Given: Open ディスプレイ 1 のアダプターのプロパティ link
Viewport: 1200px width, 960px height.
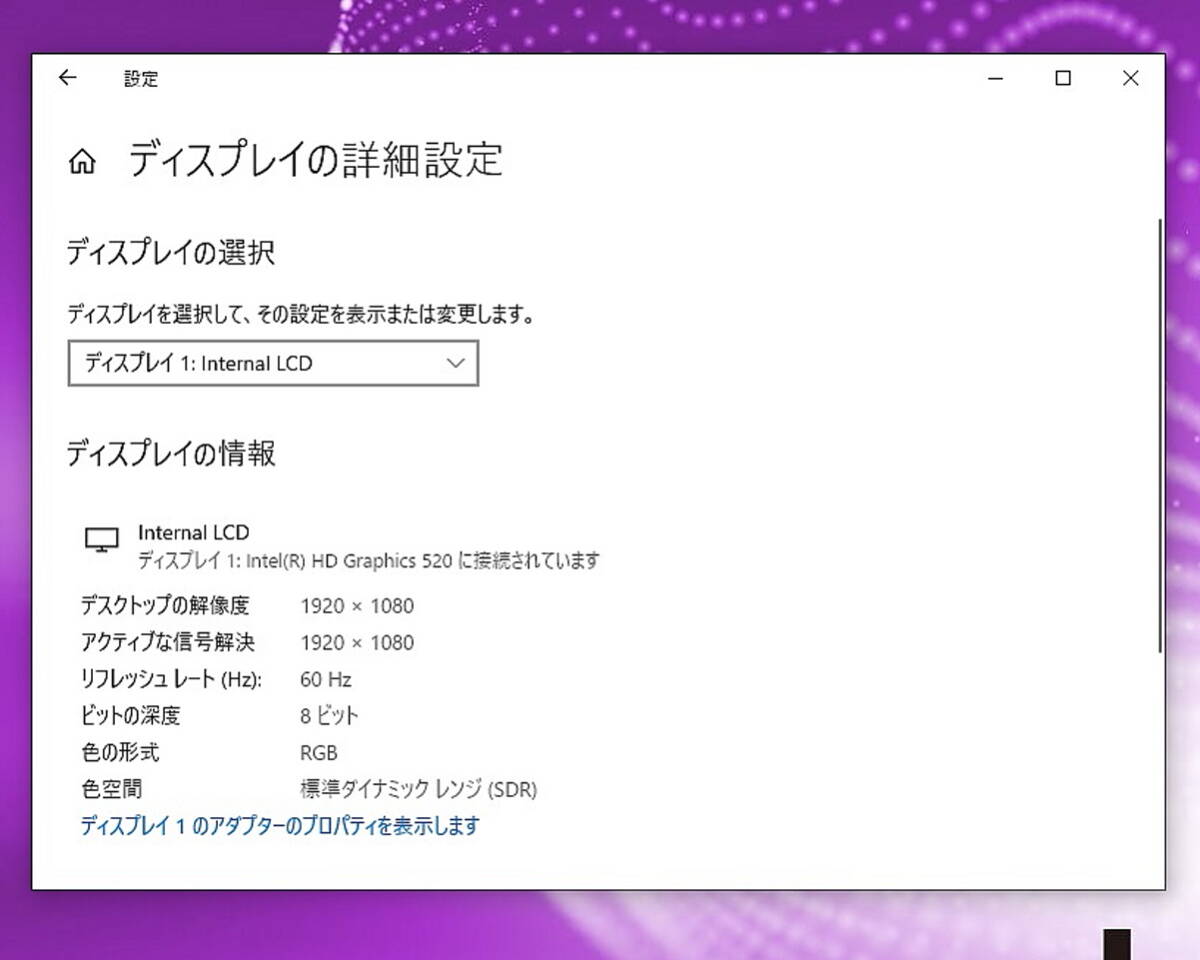Looking at the screenshot, I should point(280,826).
